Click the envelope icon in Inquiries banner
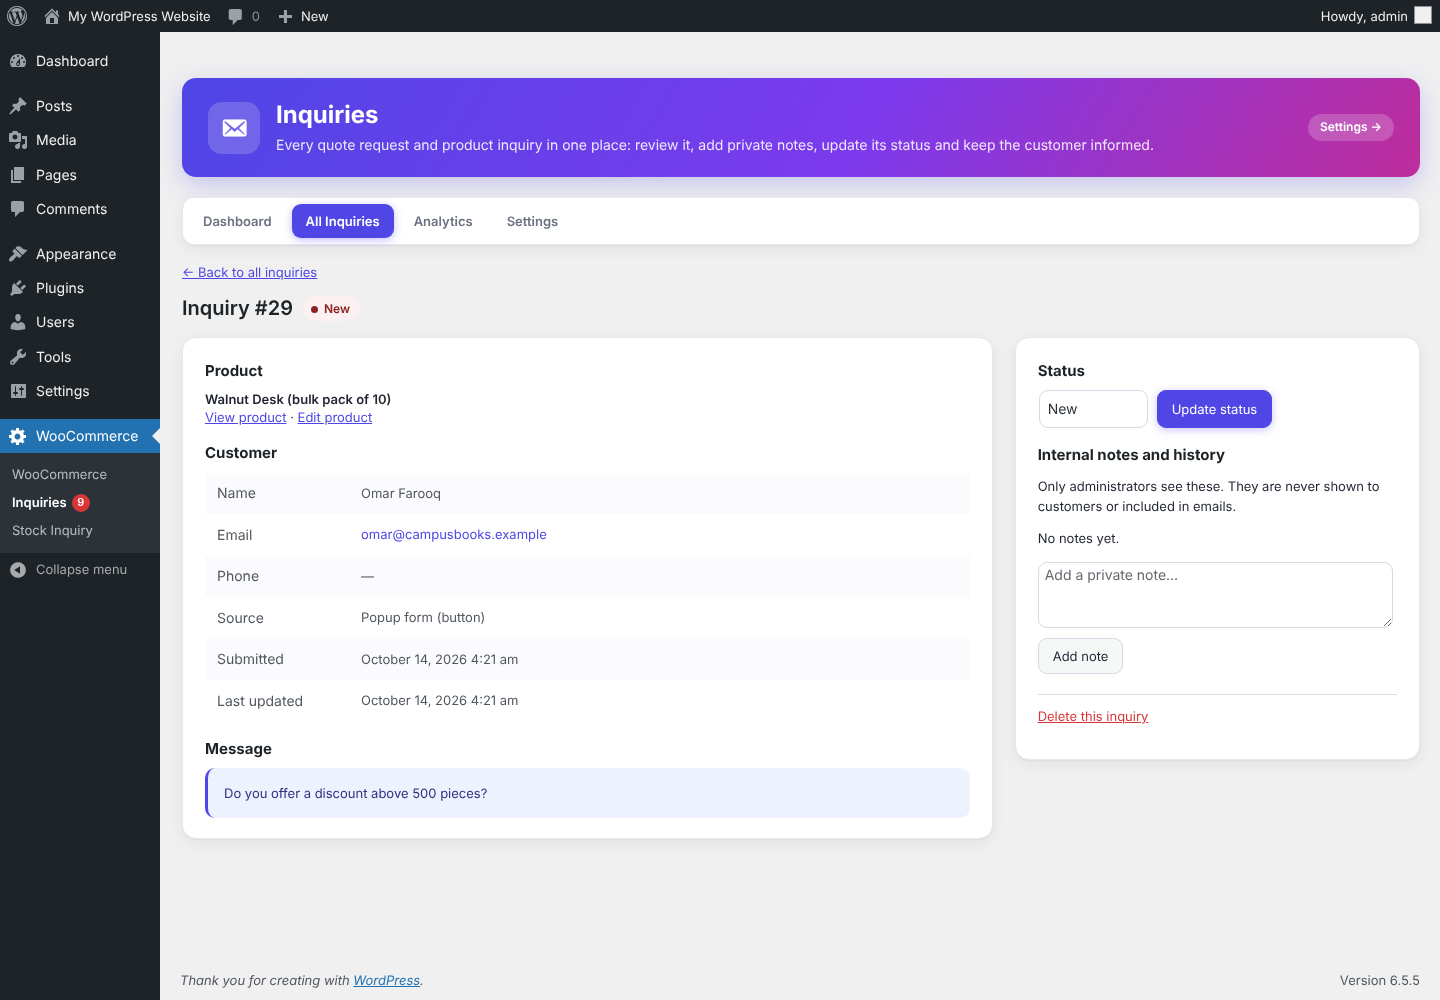 click(x=234, y=128)
